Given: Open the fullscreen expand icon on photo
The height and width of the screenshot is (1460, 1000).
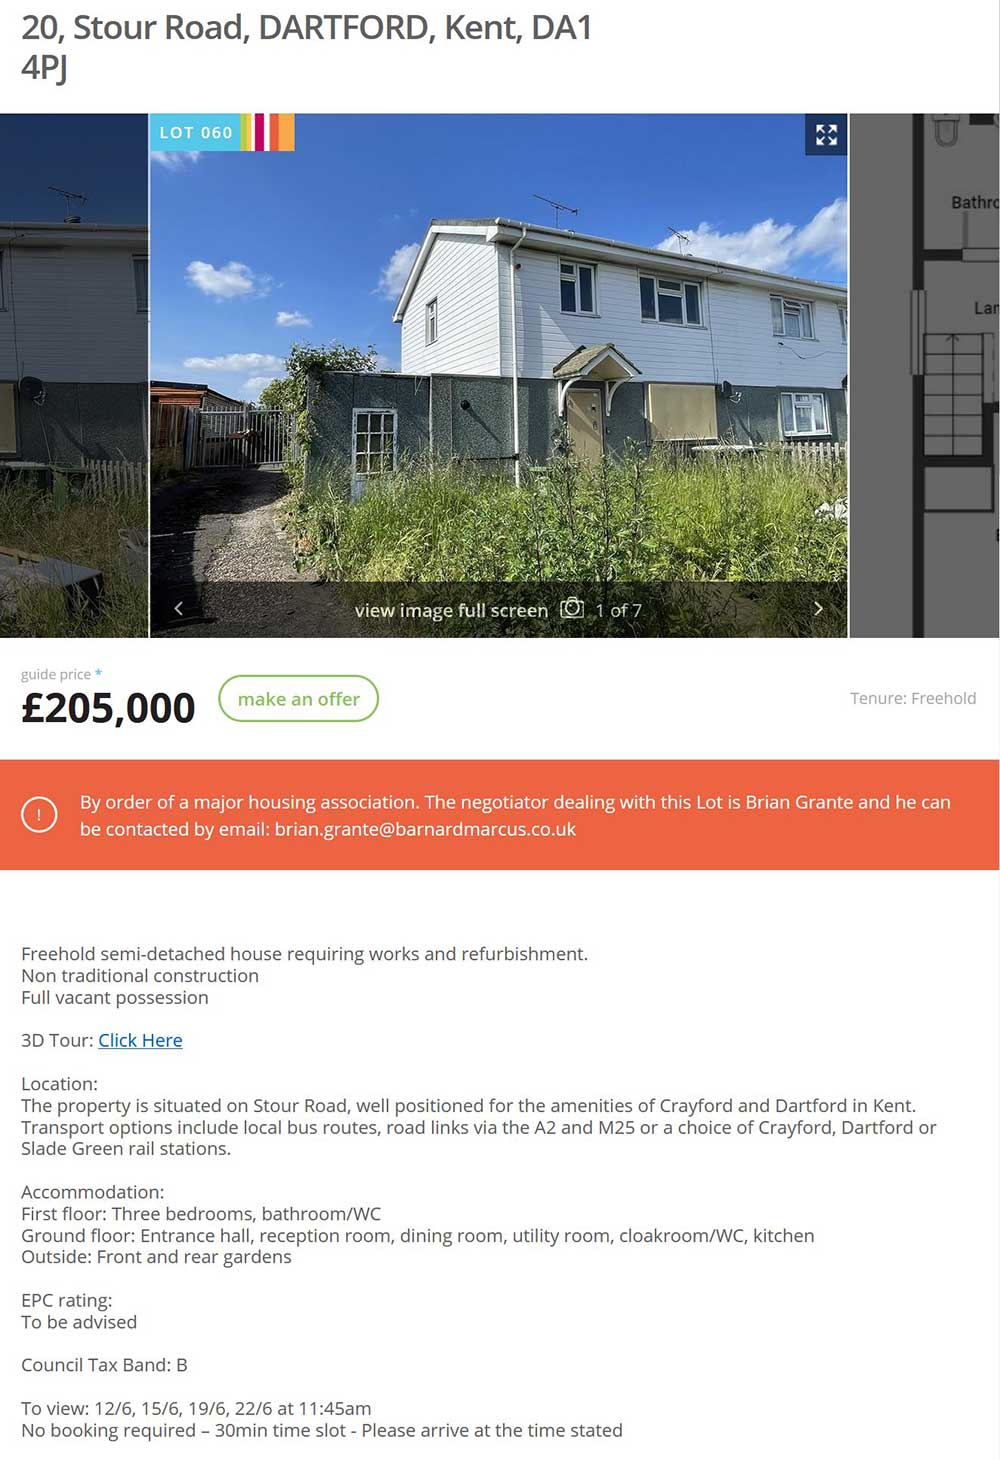Looking at the screenshot, I should point(826,135).
